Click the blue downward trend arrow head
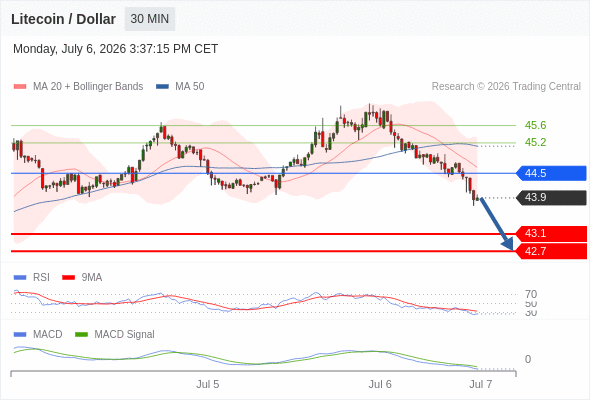 point(508,245)
